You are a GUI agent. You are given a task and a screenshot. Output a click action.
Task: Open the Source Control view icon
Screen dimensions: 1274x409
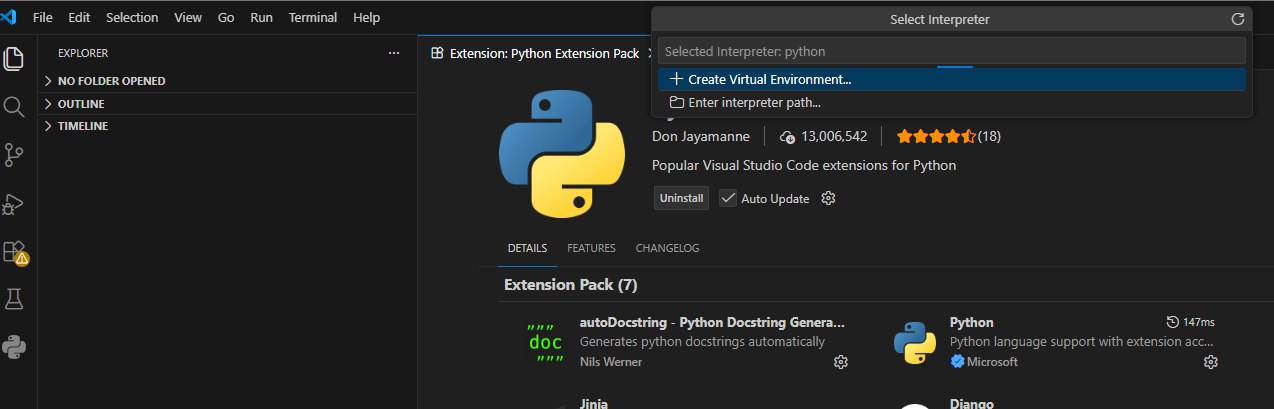14,155
